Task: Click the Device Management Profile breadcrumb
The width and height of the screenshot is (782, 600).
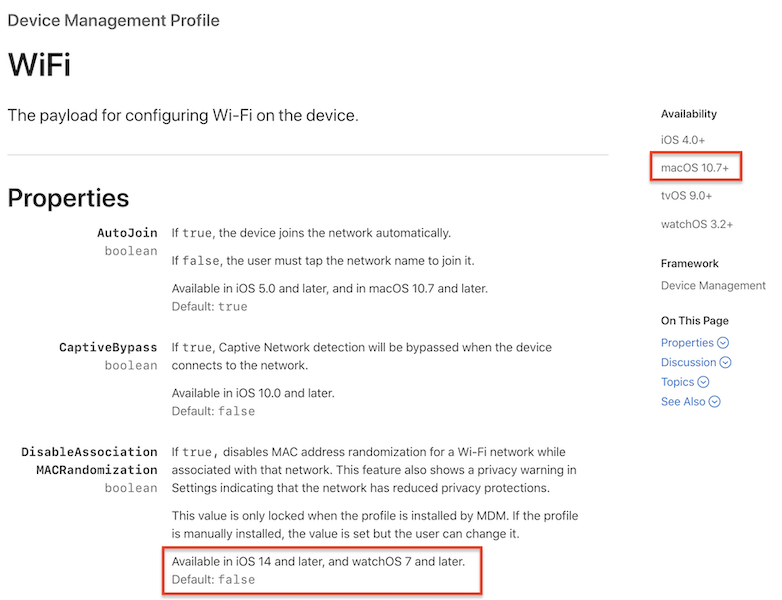Action: click(113, 21)
